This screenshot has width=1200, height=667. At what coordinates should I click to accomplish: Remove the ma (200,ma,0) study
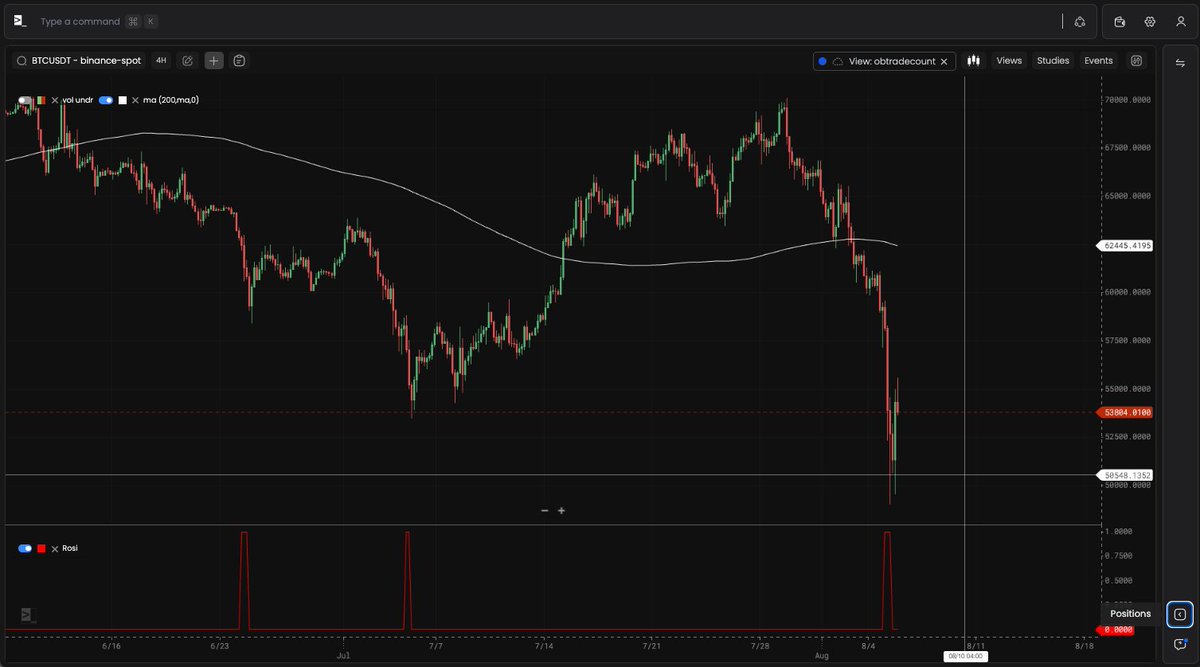click(135, 100)
